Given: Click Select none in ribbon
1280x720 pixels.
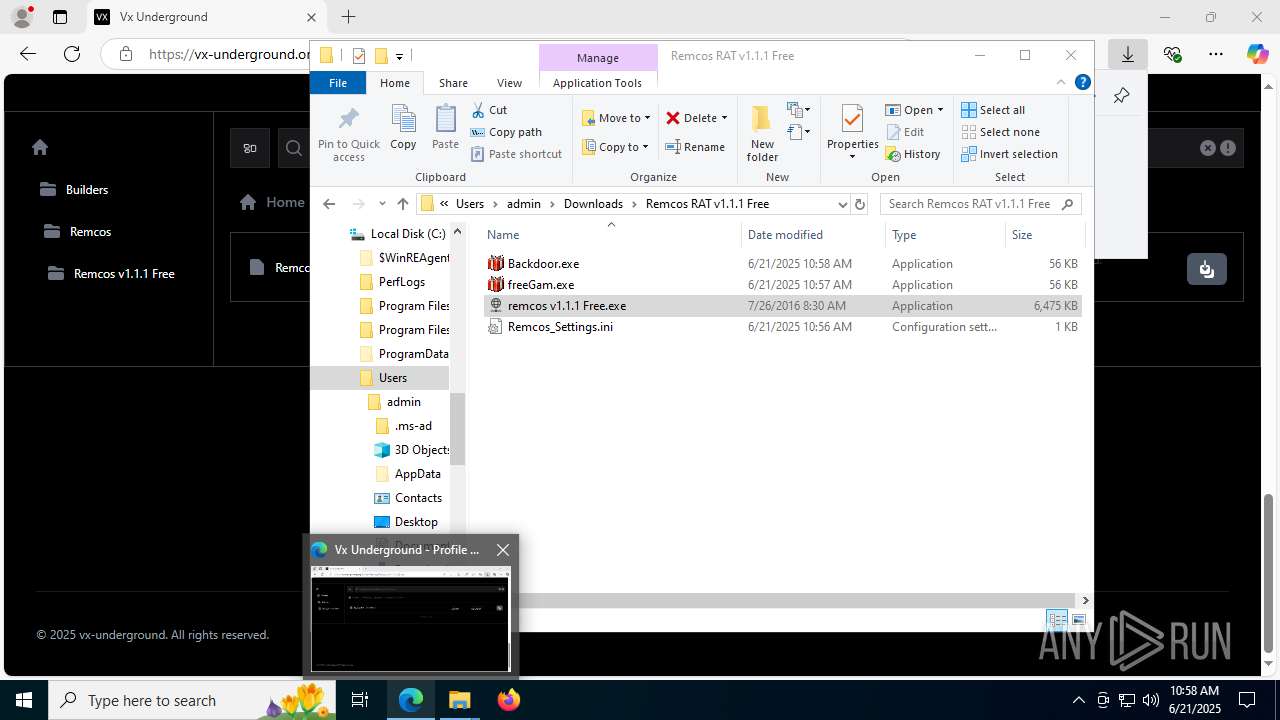Looking at the screenshot, I should pyautogui.click(x=1000, y=132).
